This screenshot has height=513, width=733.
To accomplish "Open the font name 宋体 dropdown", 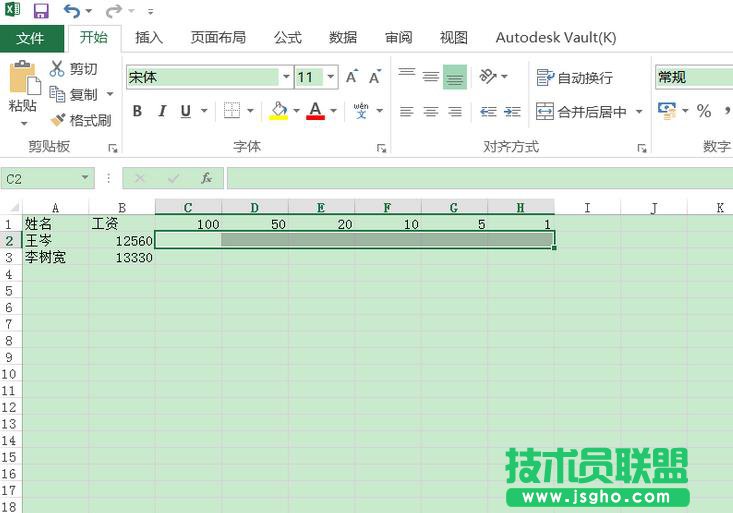I will click(286, 77).
